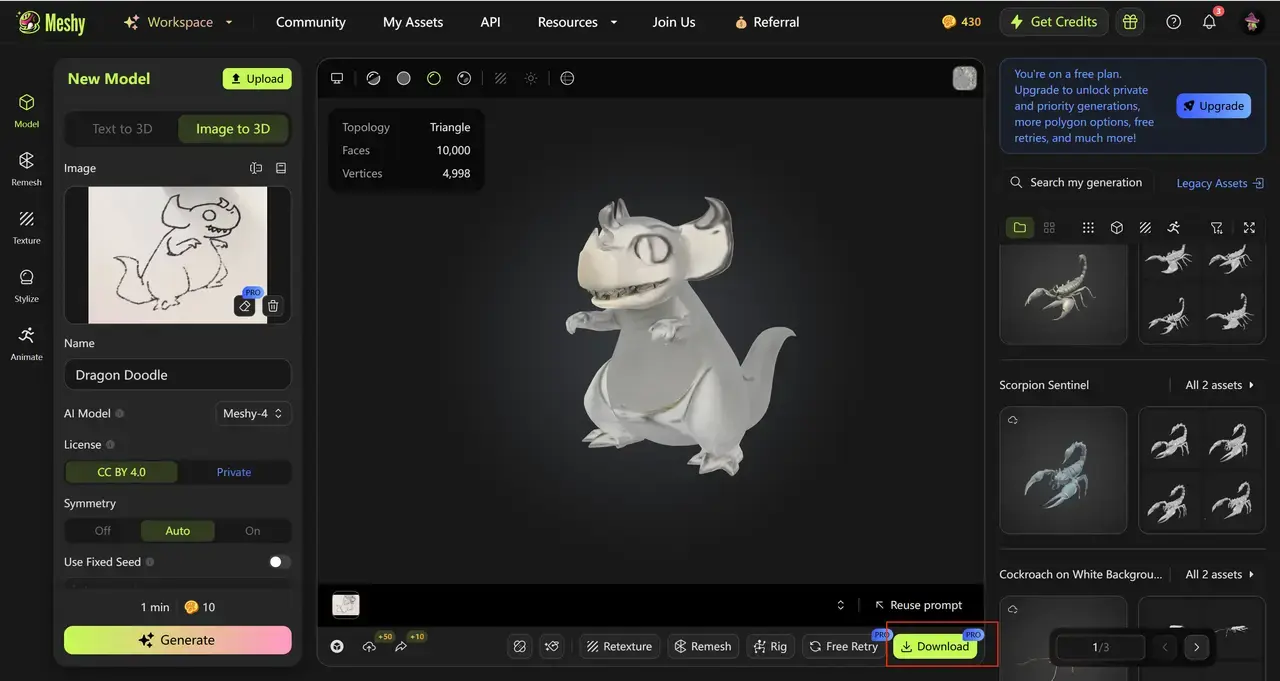Viewport: 1280px width, 681px height.
Task: Toggle the Use Fixed Seed switch
Action: coord(279,562)
